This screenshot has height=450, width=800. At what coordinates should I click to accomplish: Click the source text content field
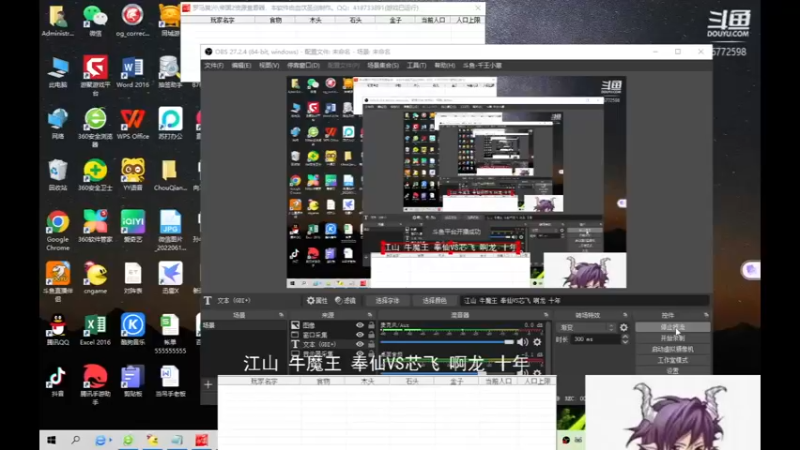pos(584,301)
